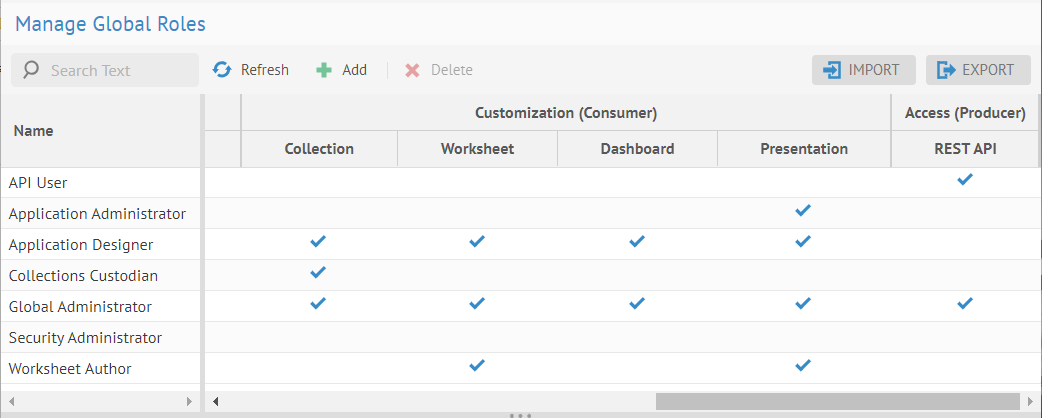
Task: Click the red Delete X icon
Action: coord(412,70)
